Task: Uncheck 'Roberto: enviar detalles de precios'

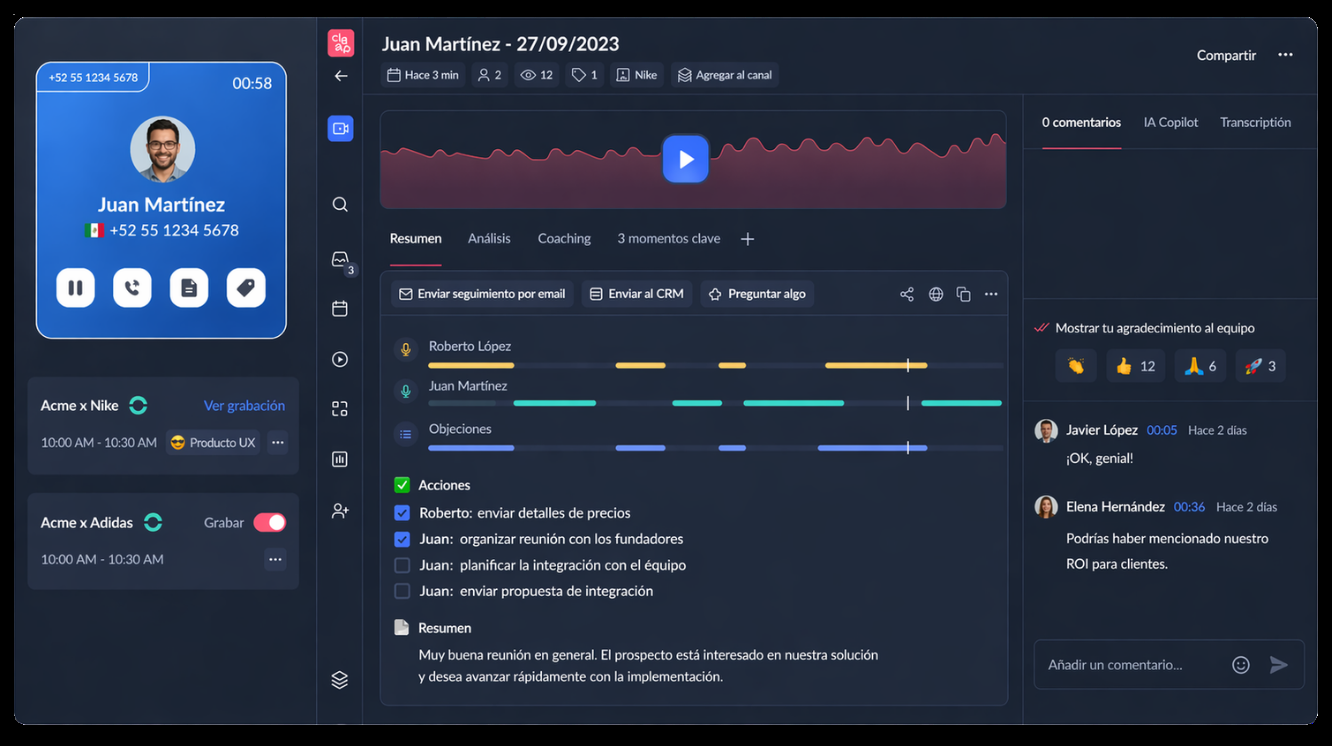Action: tap(402, 513)
